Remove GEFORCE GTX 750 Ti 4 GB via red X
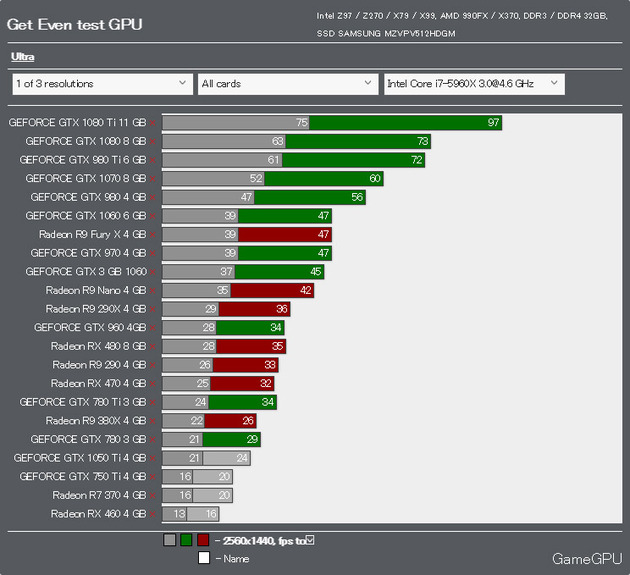This screenshot has width=630, height=575. pyautogui.click(x=153, y=477)
